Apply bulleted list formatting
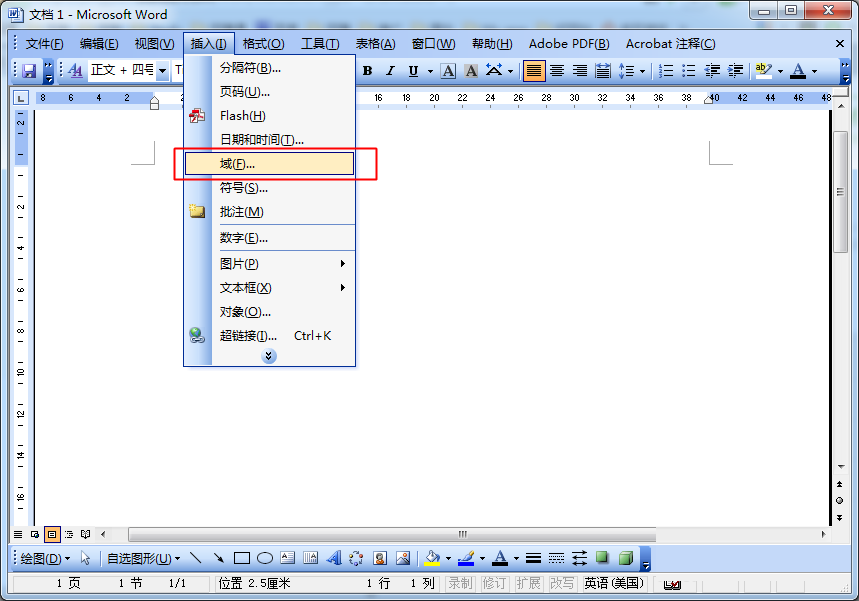The height and width of the screenshot is (601, 859). click(x=689, y=71)
